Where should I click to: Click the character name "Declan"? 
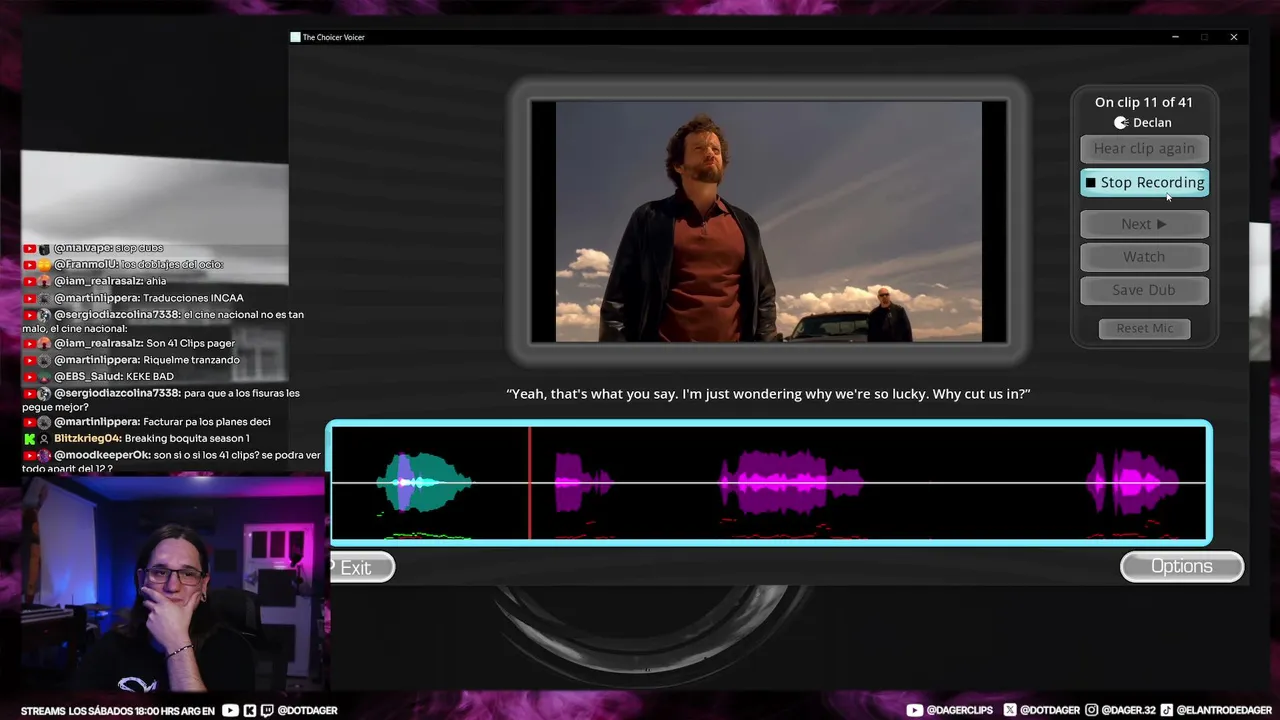click(1152, 123)
